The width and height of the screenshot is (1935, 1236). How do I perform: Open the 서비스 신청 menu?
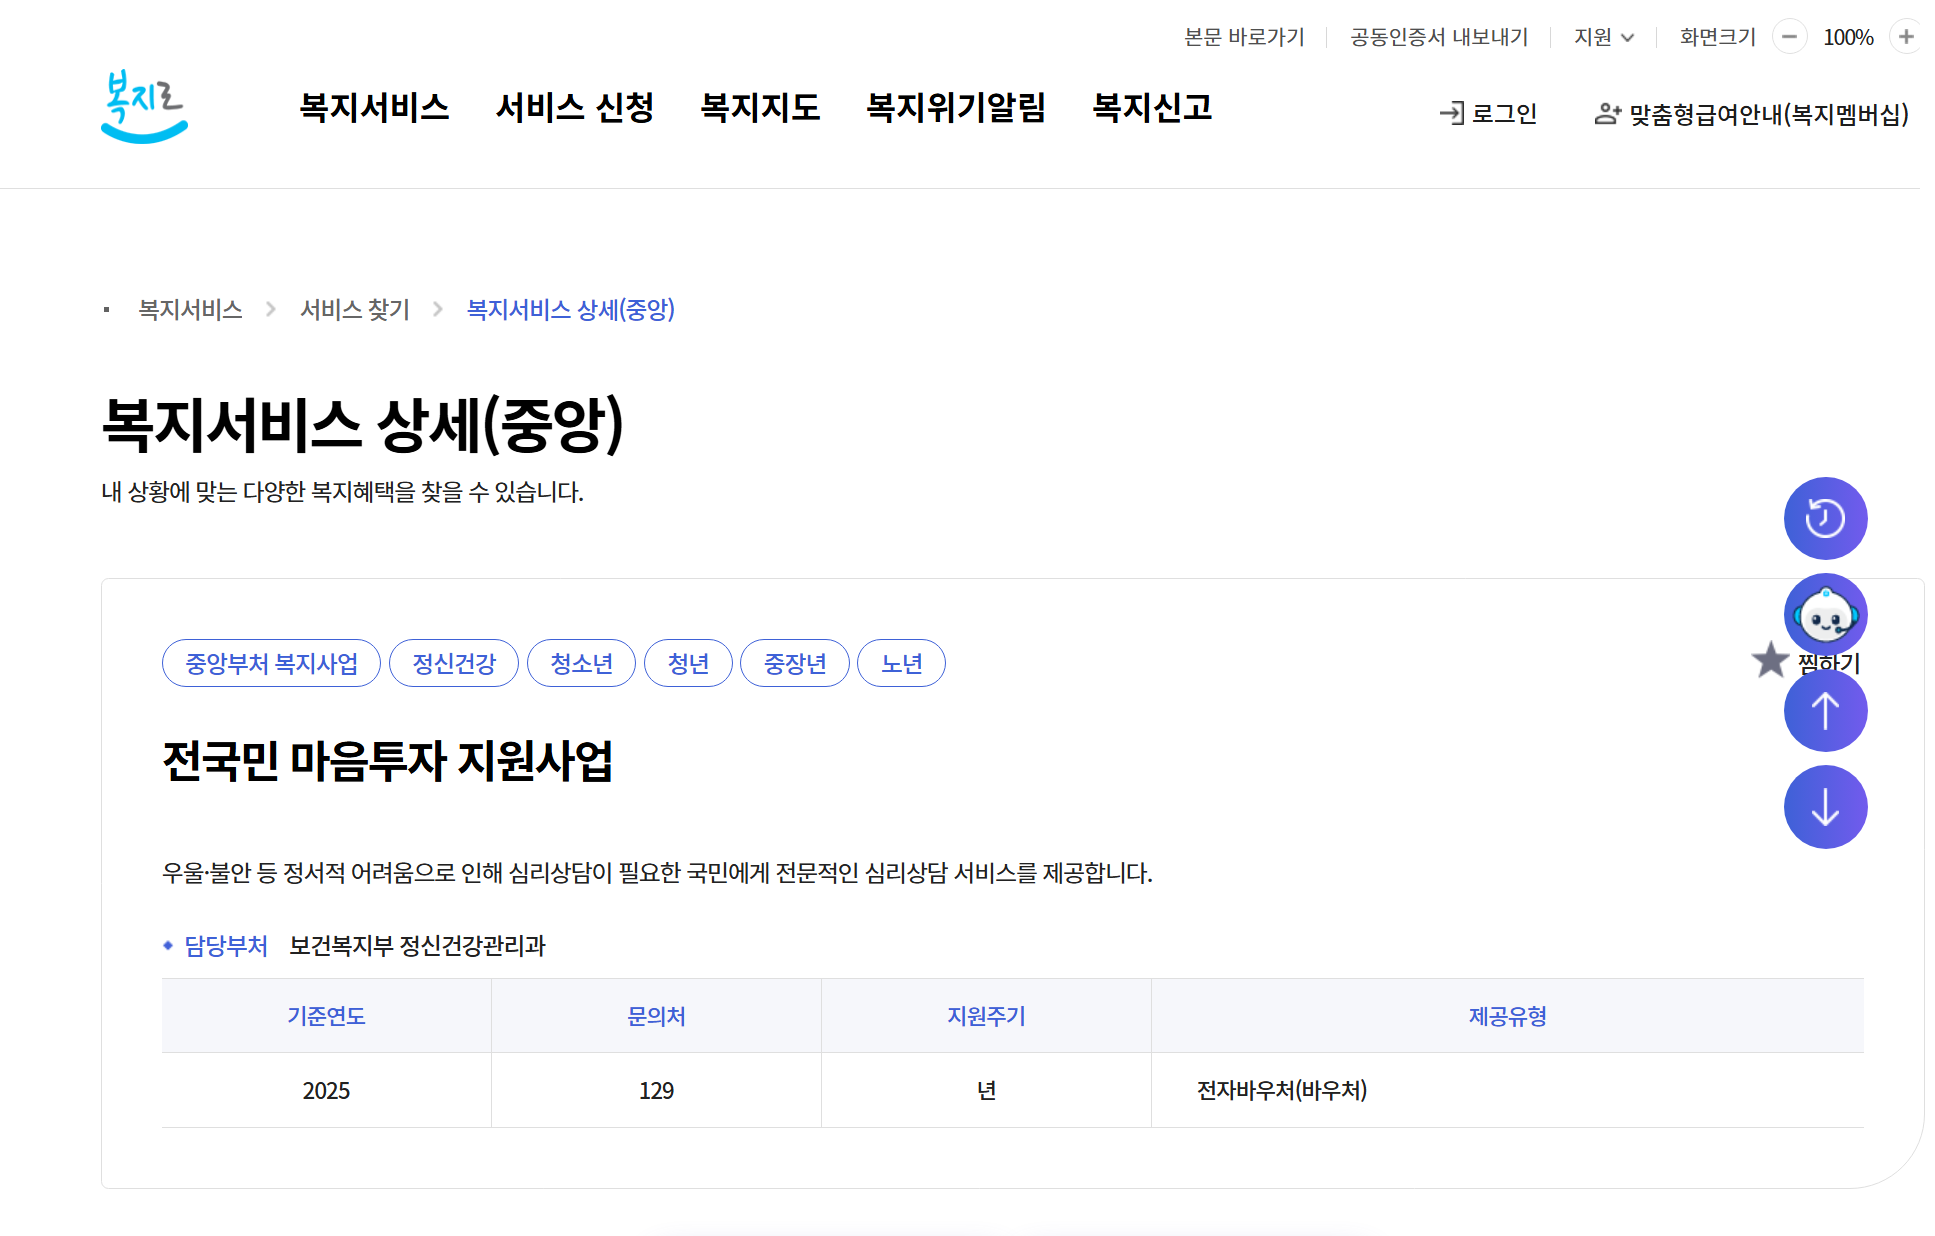pos(575,107)
